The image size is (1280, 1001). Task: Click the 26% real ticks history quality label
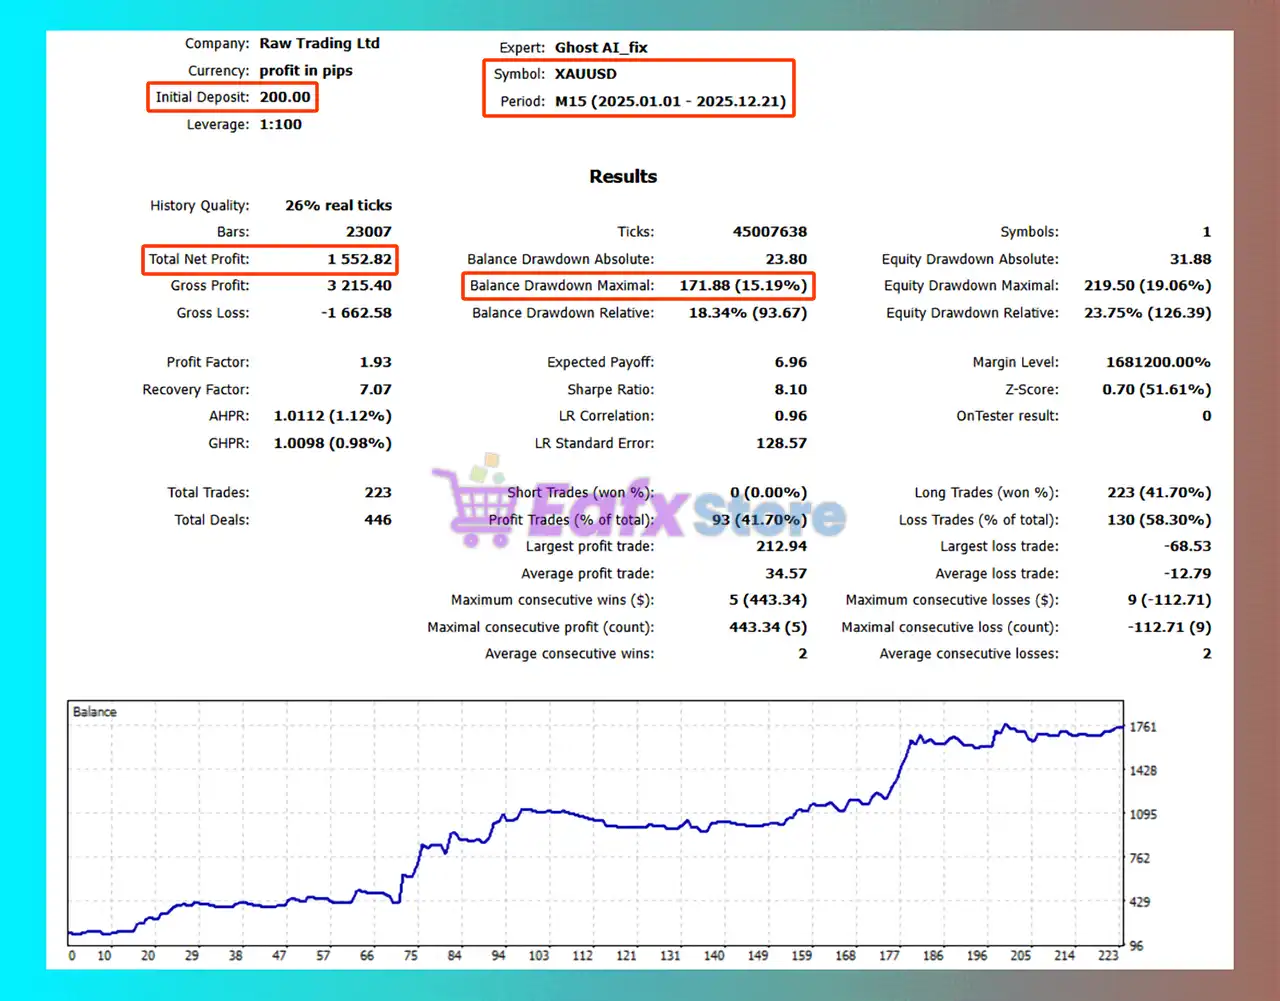(x=337, y=205)
